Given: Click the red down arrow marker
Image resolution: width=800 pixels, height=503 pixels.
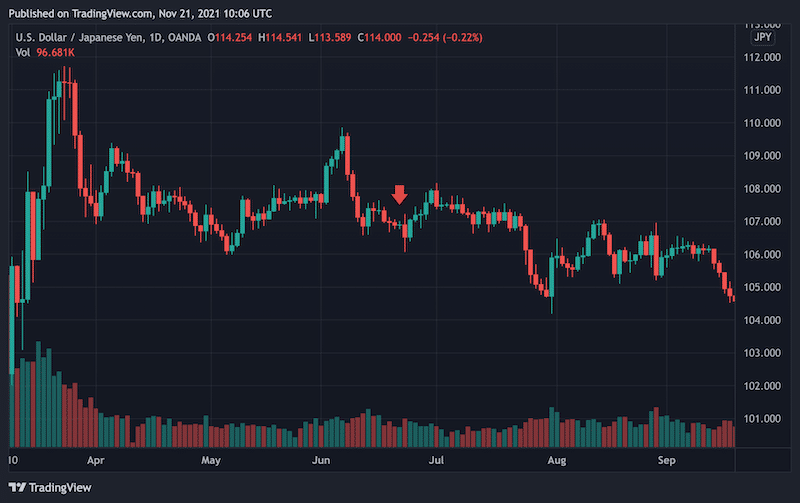Looking at the screenshot, I should pyautogui.click(x=400, y=194).
